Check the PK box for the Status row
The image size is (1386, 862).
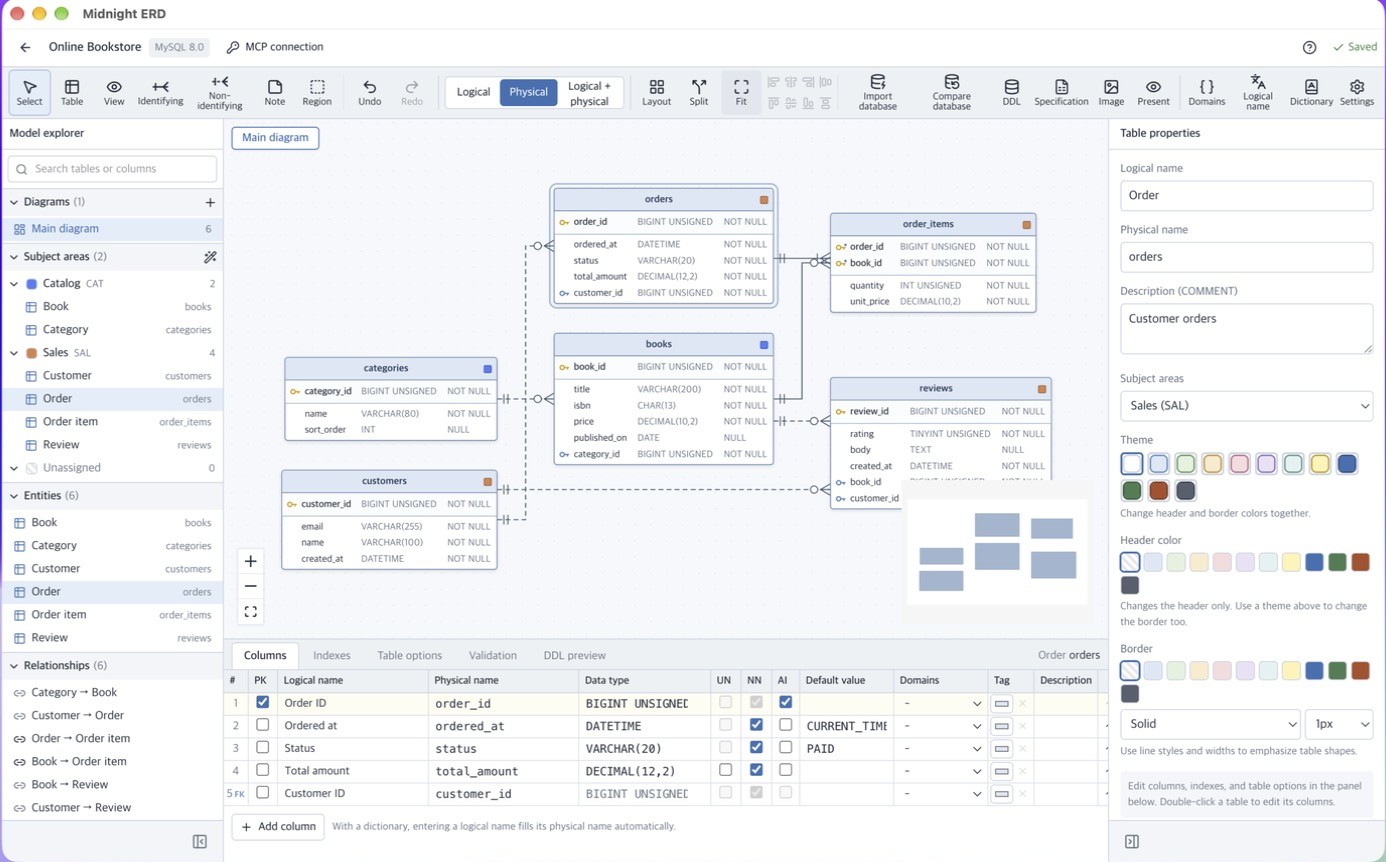click(x=262, y=748)
